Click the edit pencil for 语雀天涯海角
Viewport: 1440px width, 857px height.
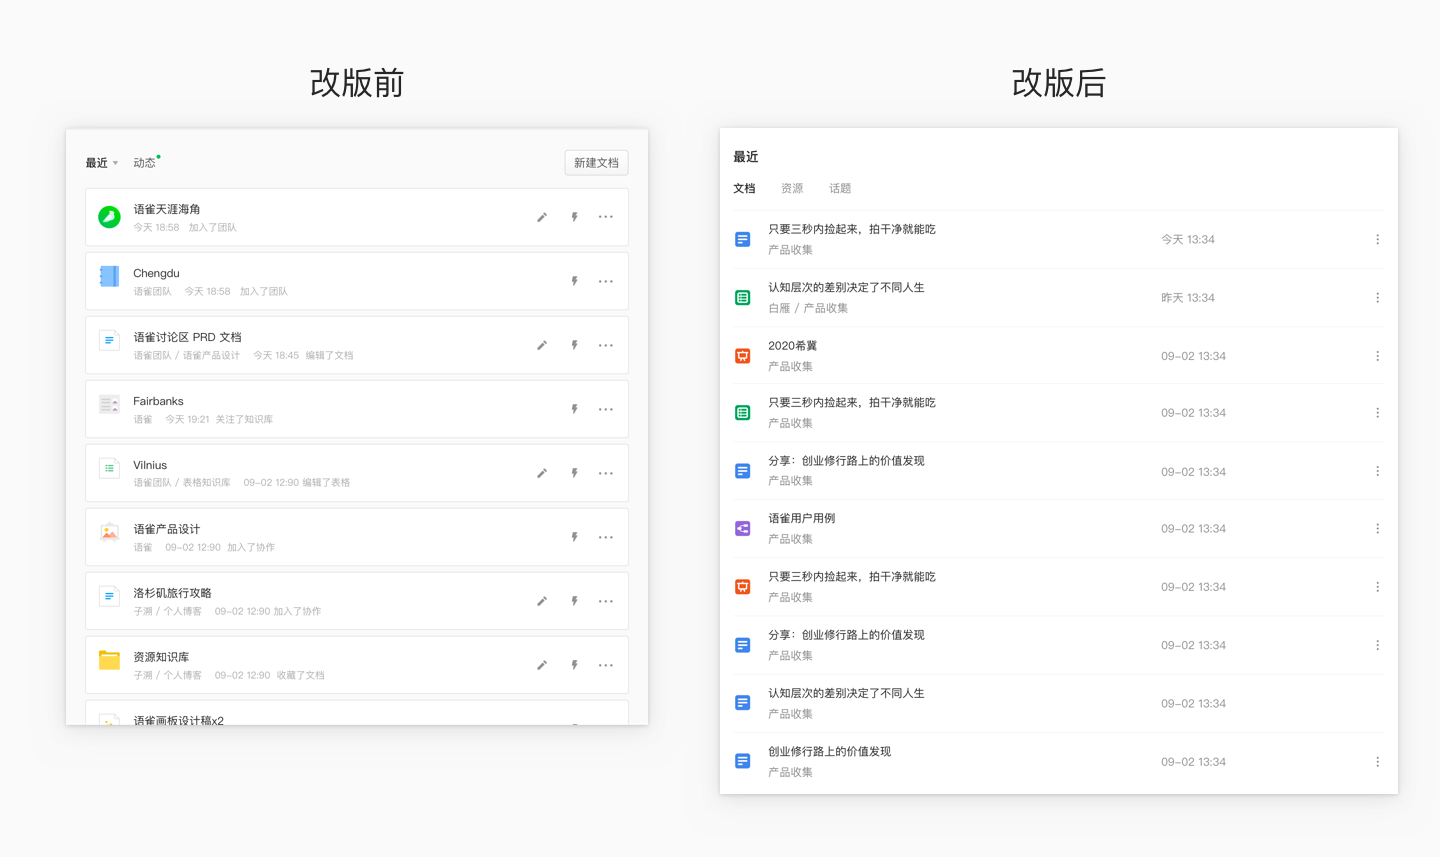point(542,217)
